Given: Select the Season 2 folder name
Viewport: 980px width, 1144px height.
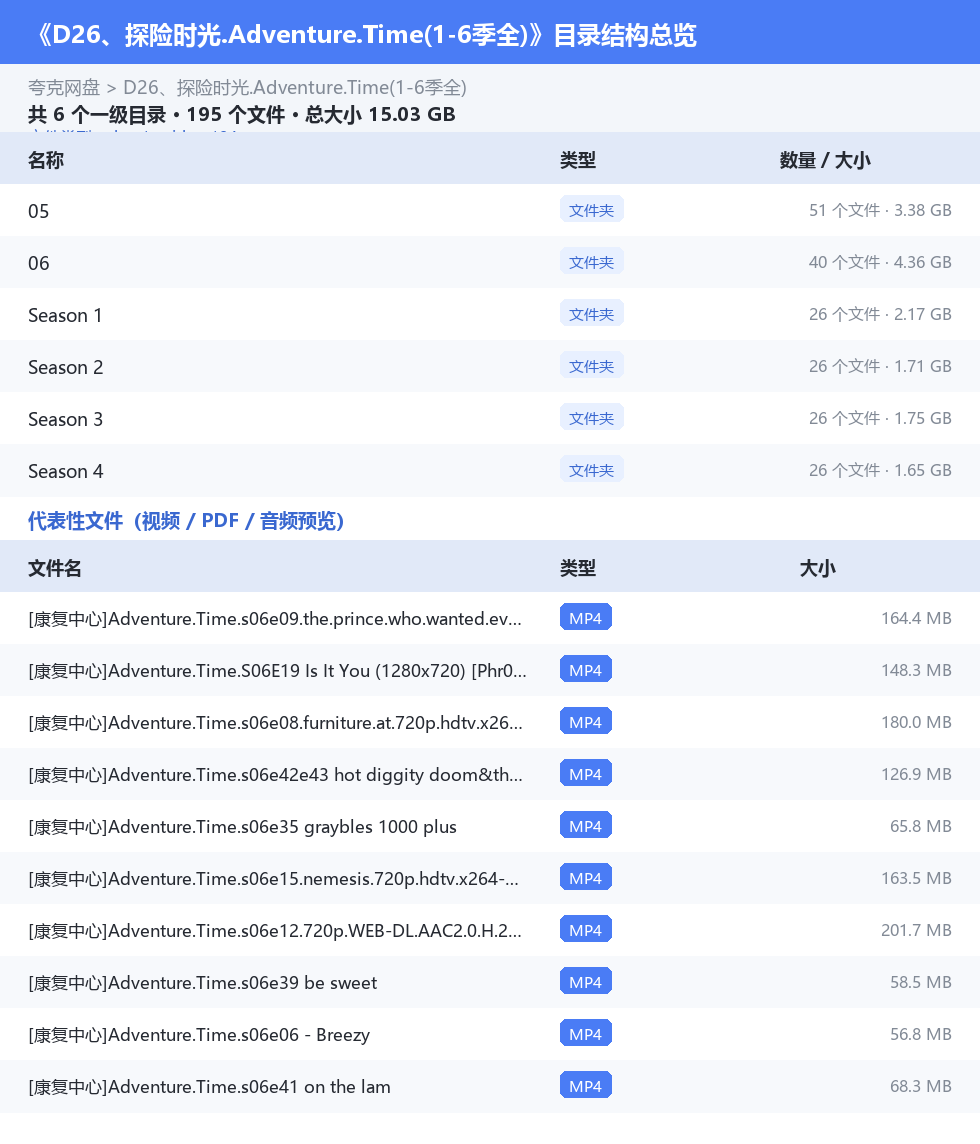Looking at the screenshot, I should [x=66, y=367].
